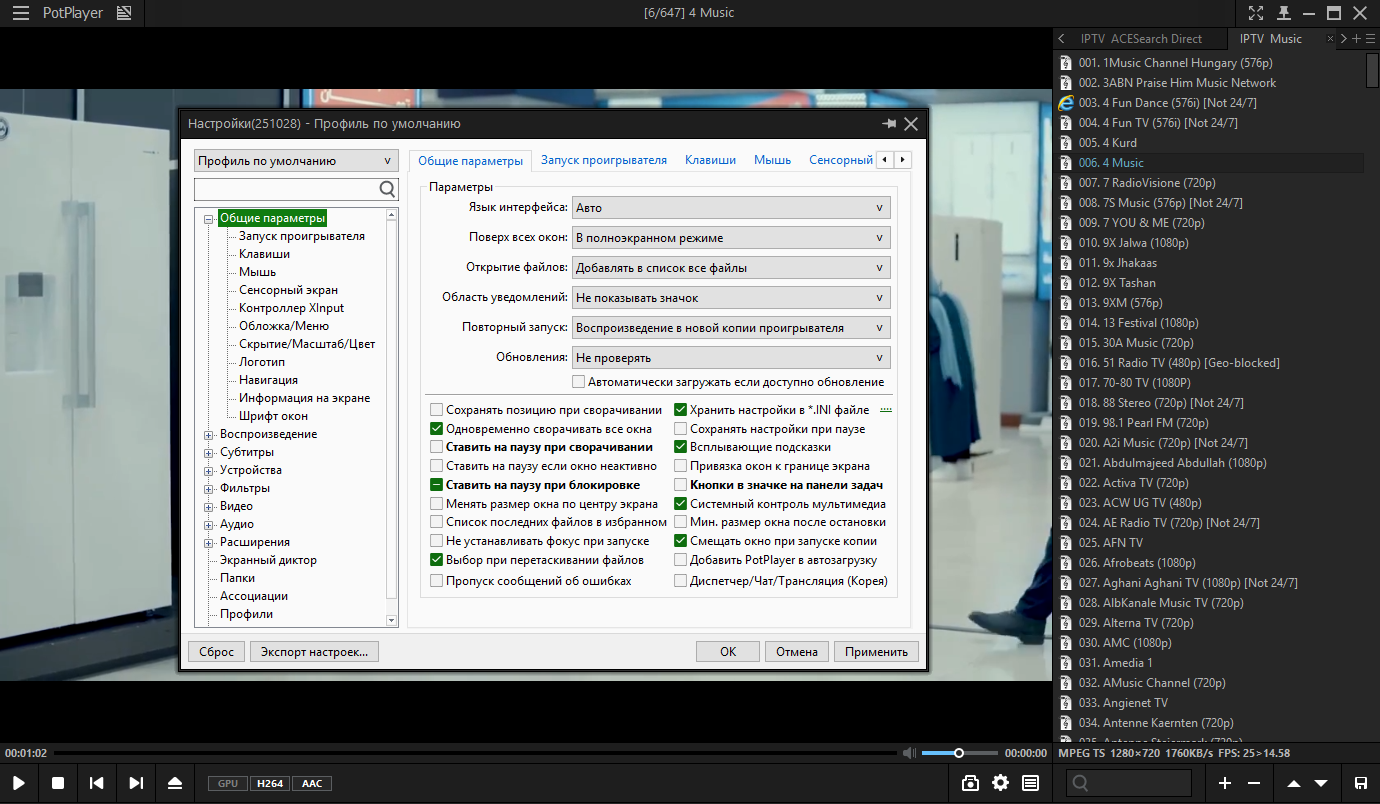Viewport: 1380px width, 804px height.
Task: Select 'Обложка/Меню' in the settings tree
Action: [x=284, y=326]
